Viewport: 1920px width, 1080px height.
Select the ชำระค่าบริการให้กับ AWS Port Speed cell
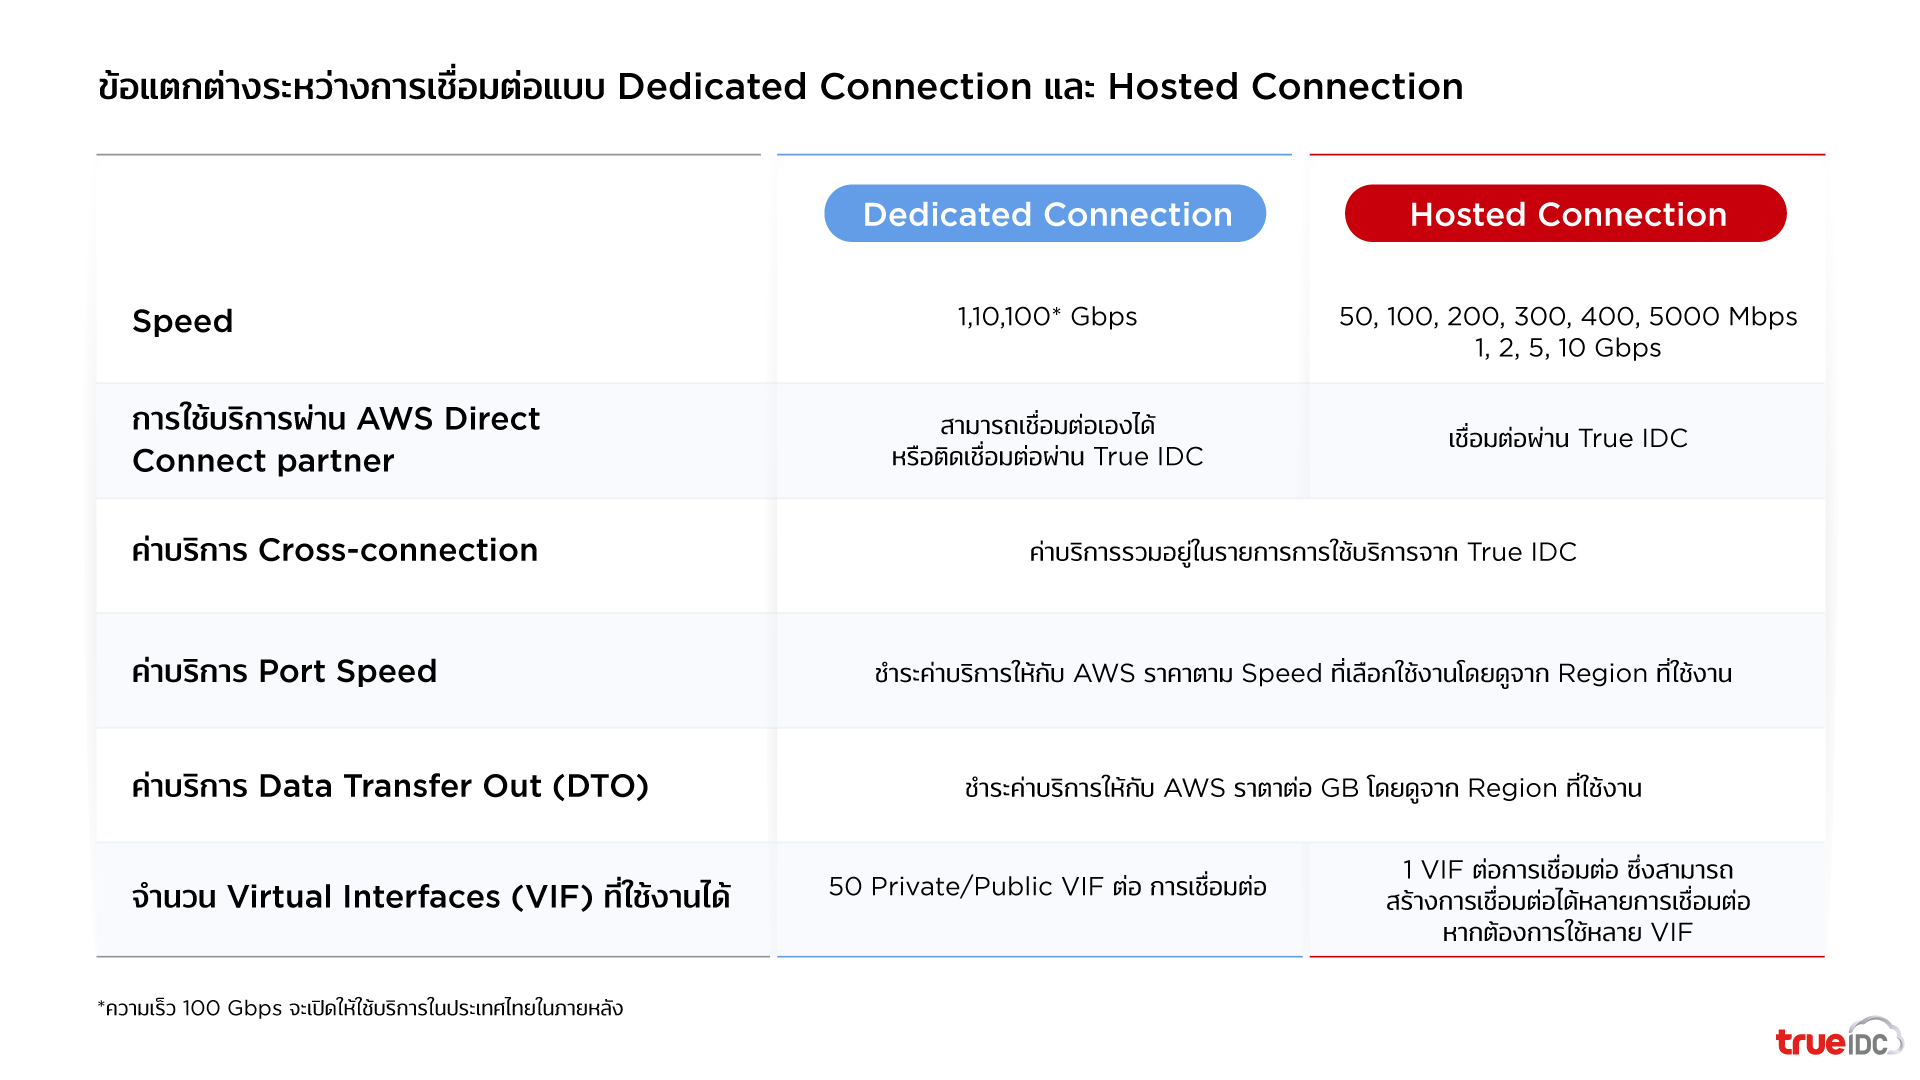coord(1300,671)
